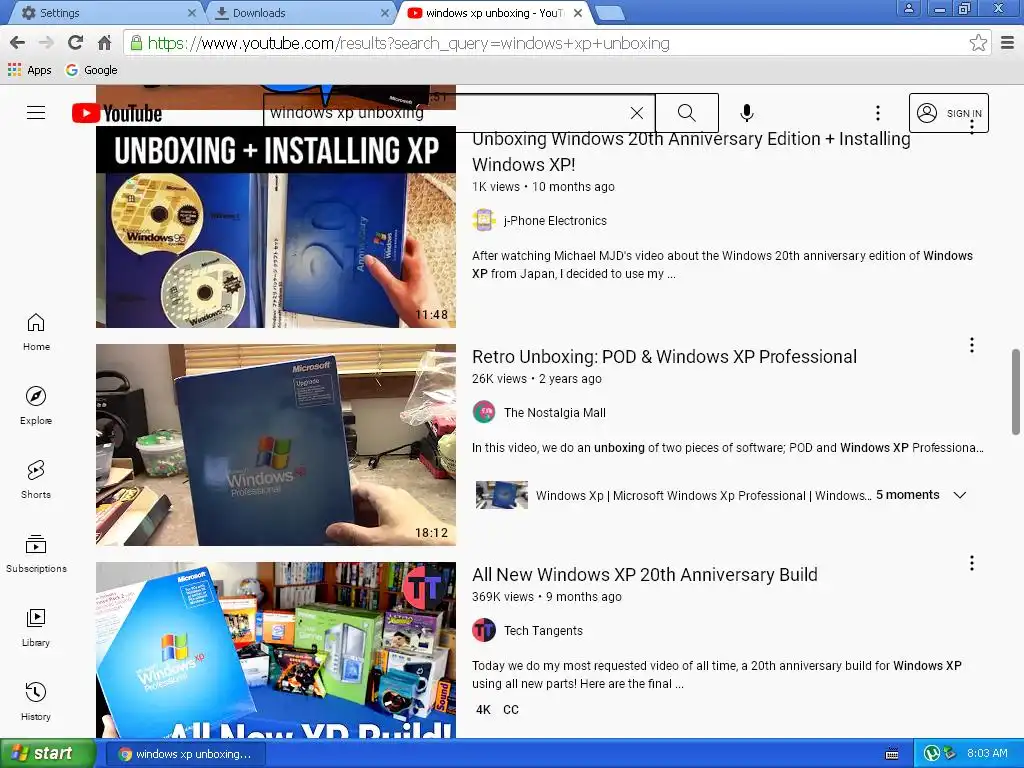Close the Downloads tab
This screenshot has height=768, width=1024.
(385, 12)
